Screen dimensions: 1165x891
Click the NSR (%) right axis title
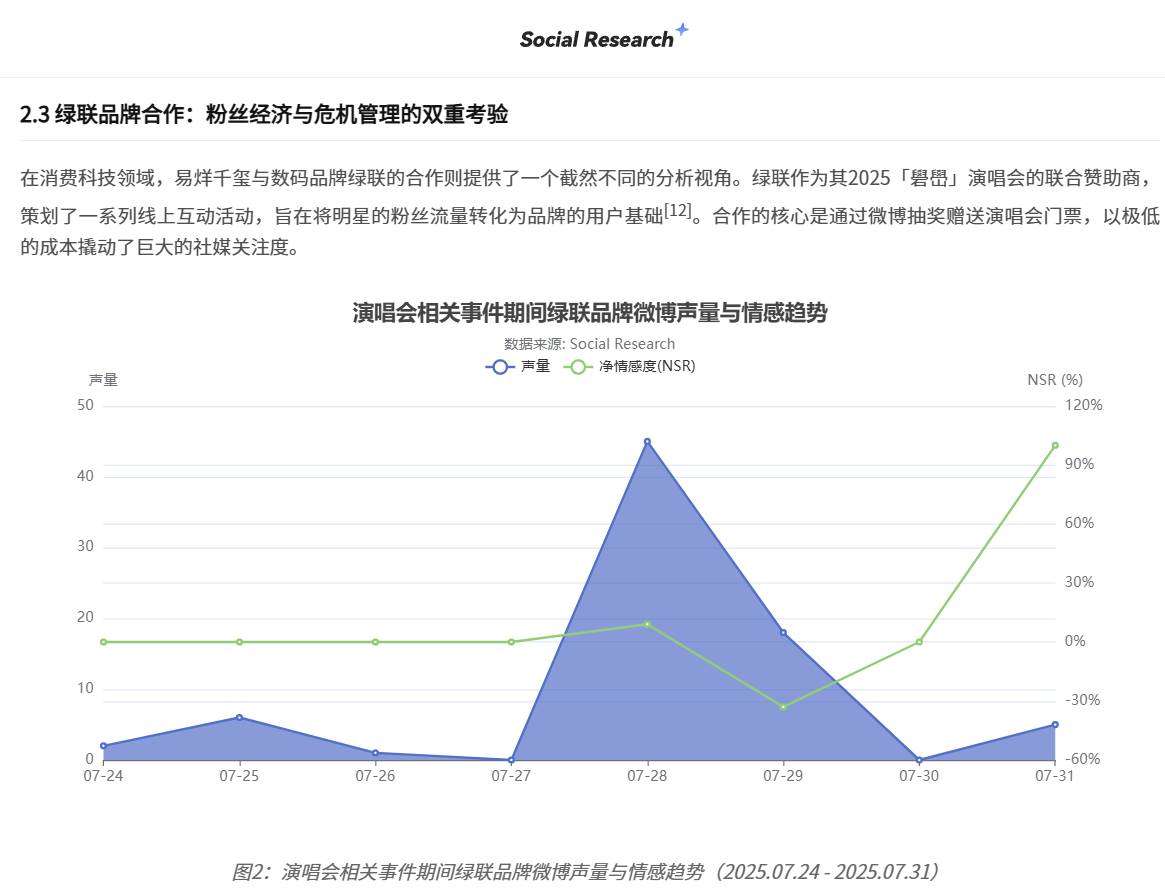click(1054, 380)
